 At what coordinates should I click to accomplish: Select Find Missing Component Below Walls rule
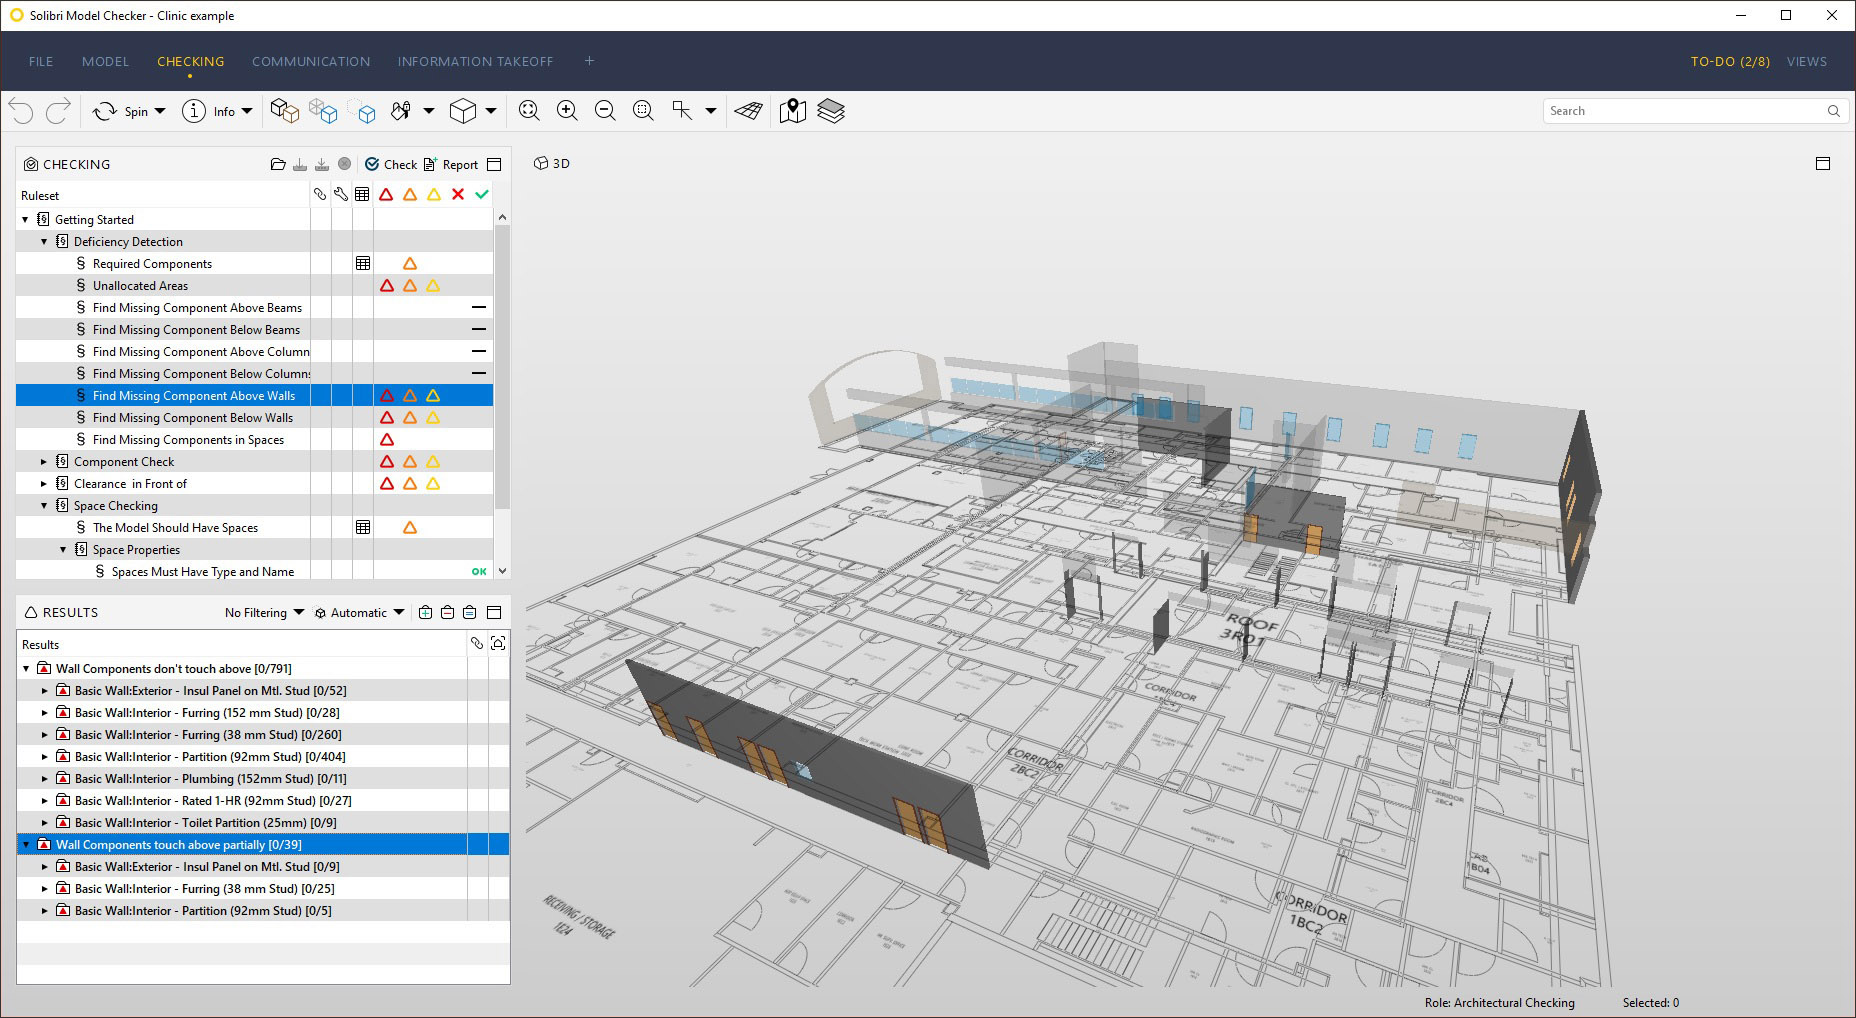pyautogui.click(x=193, y=418)
